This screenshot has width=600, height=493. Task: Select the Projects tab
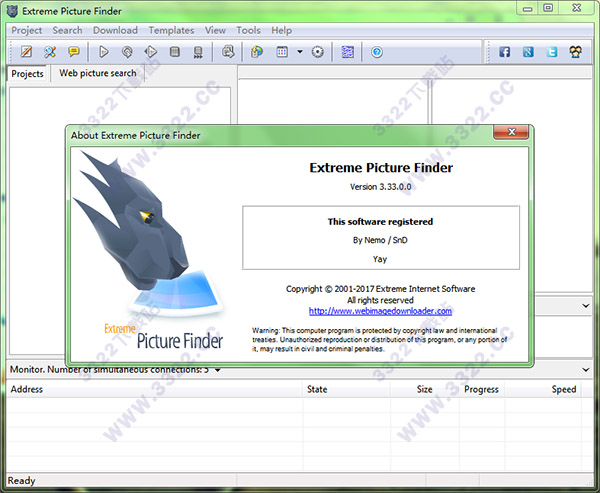[x=27, y=74]
